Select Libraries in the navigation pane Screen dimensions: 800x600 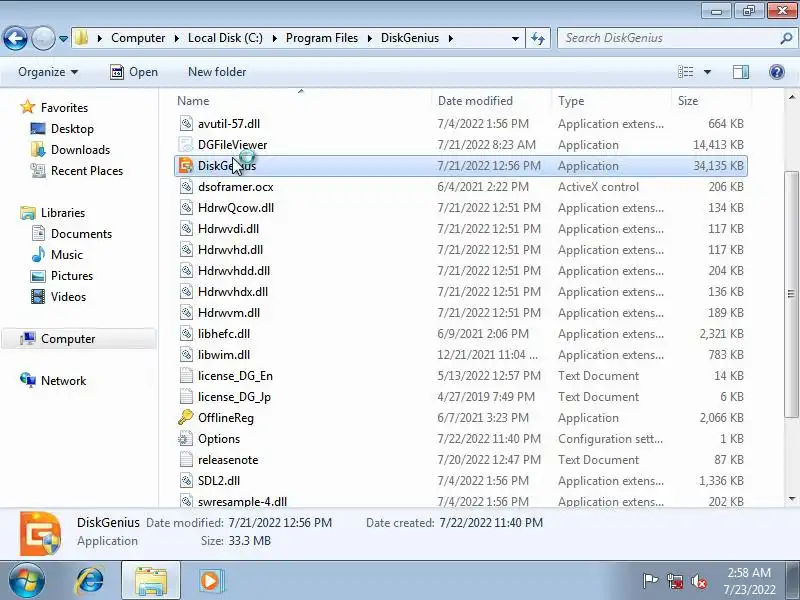click(52, 212)
